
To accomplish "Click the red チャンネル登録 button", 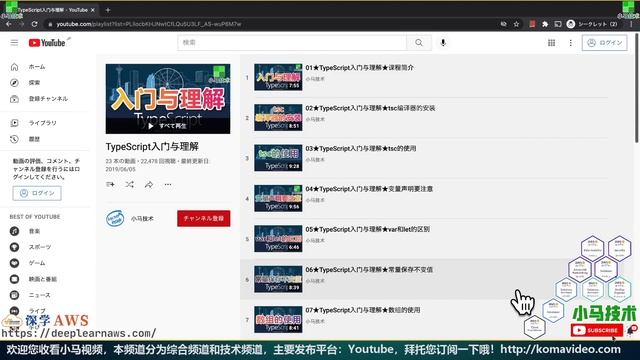I will pos(204,218).
